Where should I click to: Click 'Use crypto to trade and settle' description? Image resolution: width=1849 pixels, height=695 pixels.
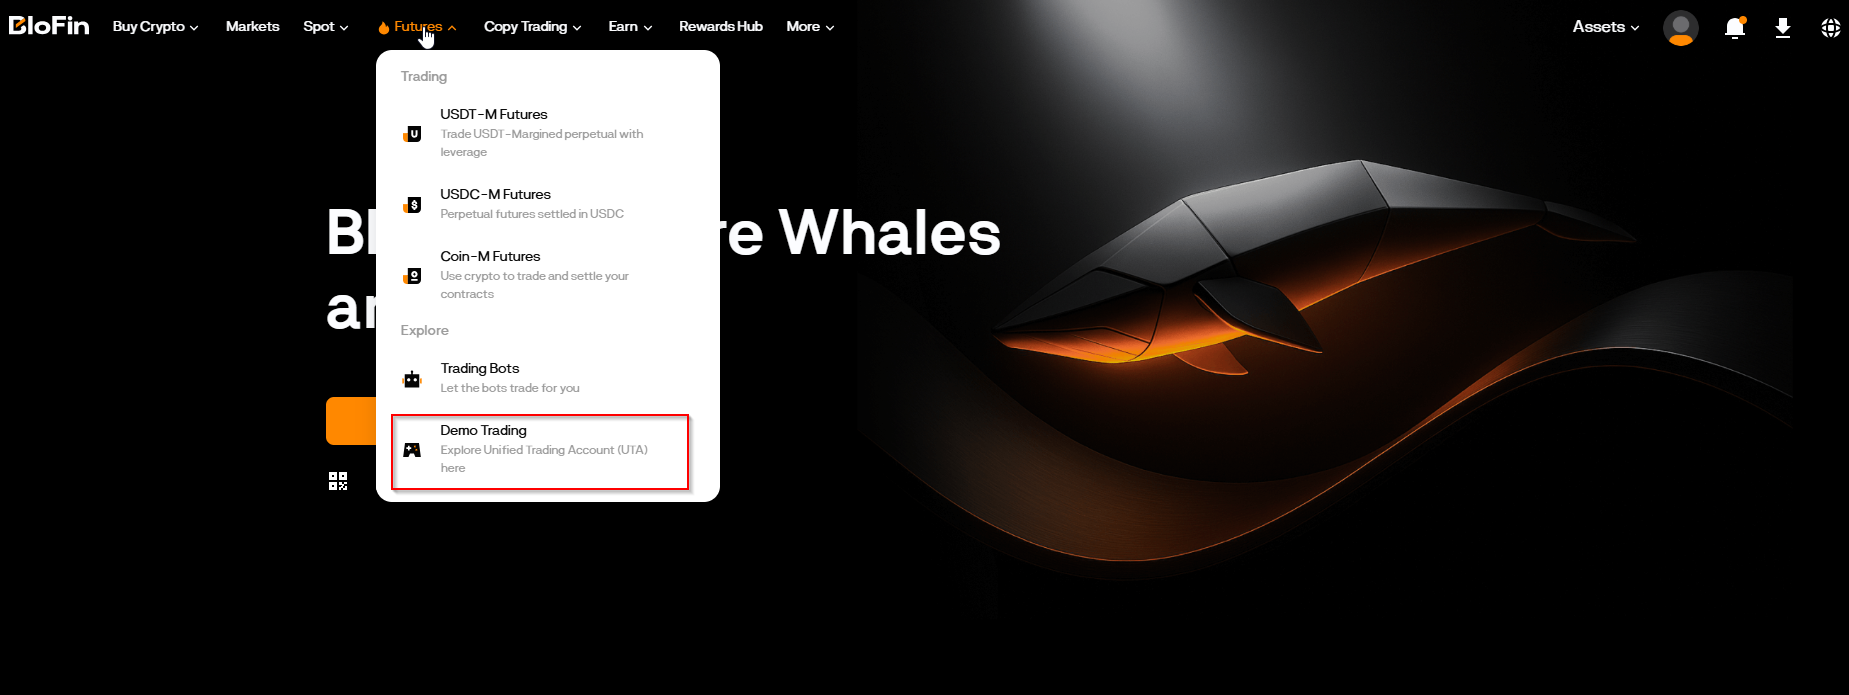click(535, 285)
